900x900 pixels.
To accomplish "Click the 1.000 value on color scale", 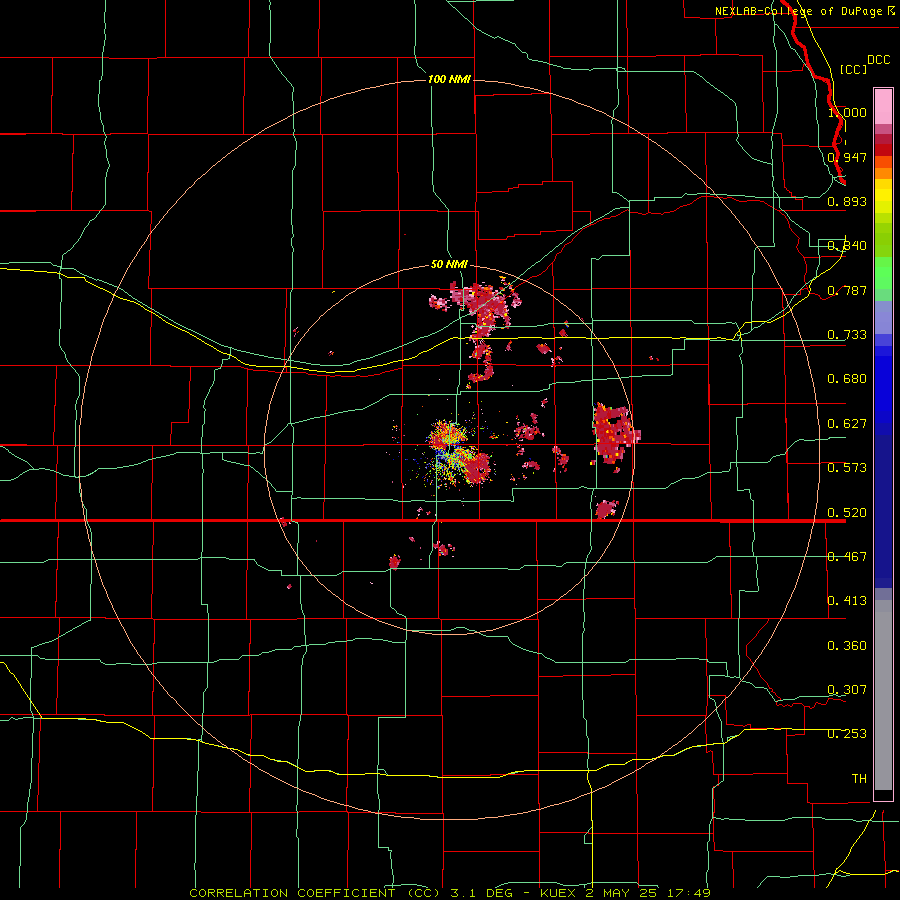I will point(847,112).
